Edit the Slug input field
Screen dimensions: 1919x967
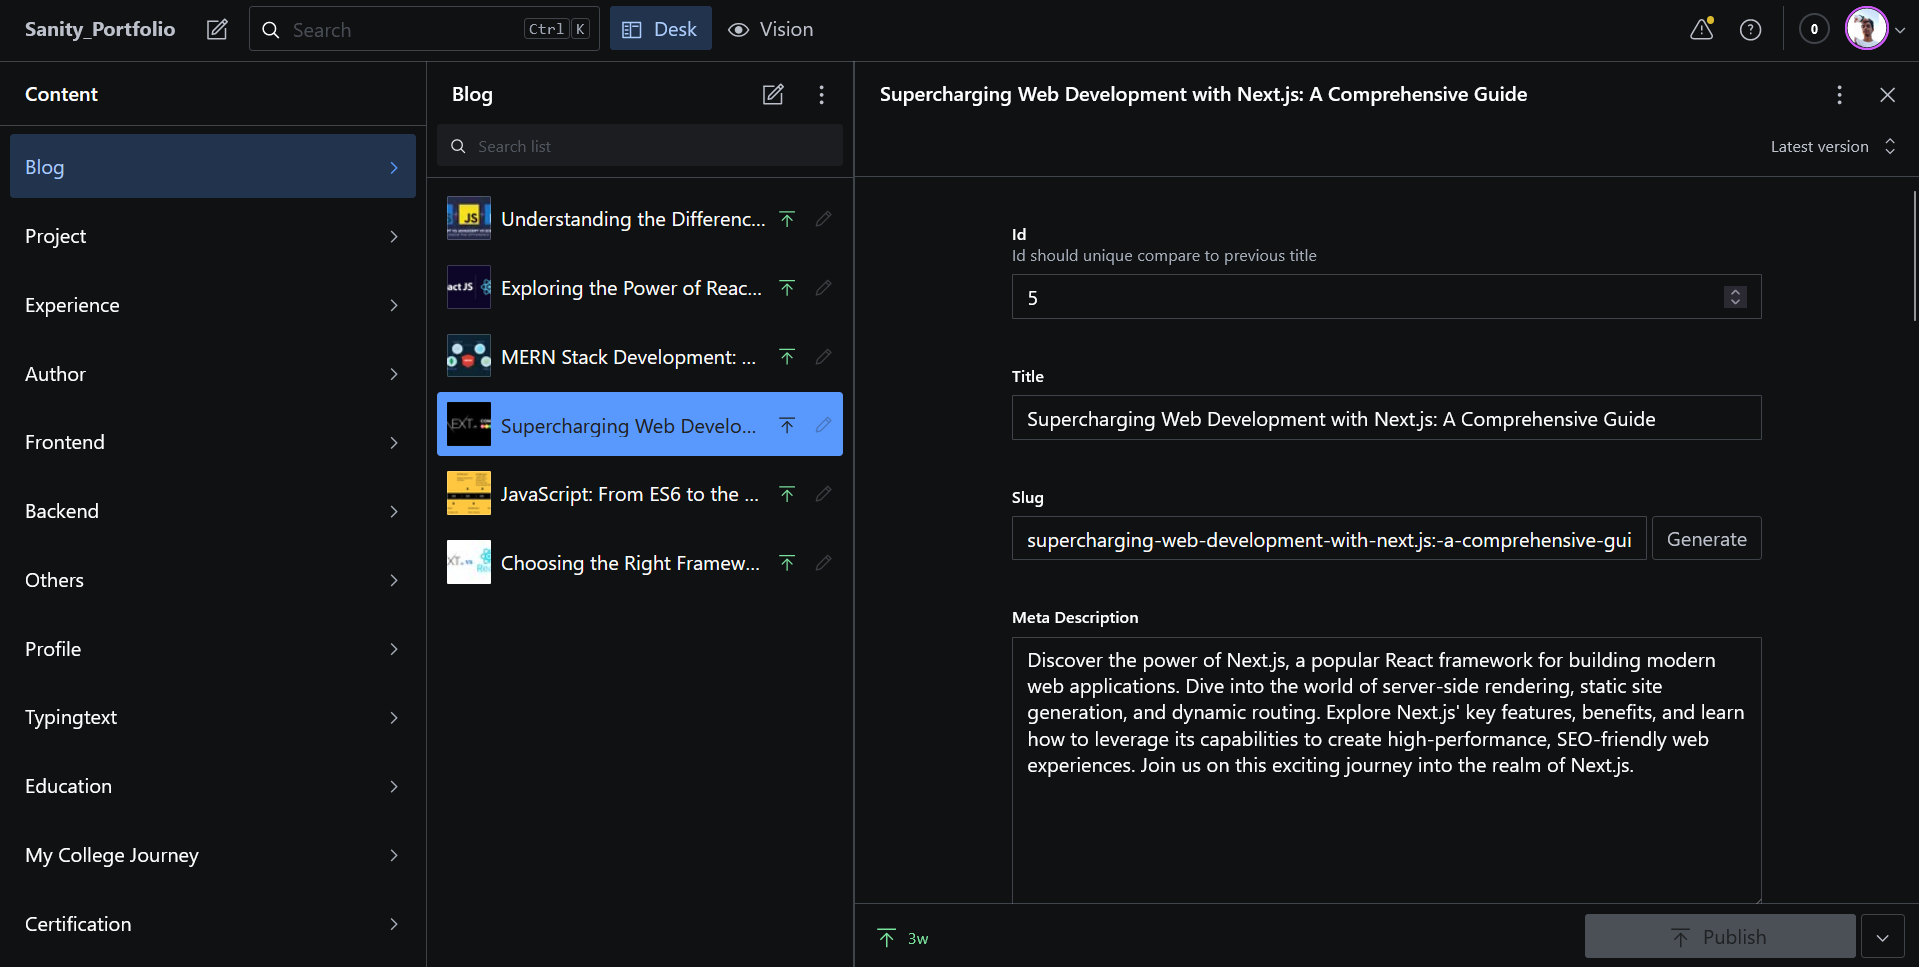click(1329, 539)
